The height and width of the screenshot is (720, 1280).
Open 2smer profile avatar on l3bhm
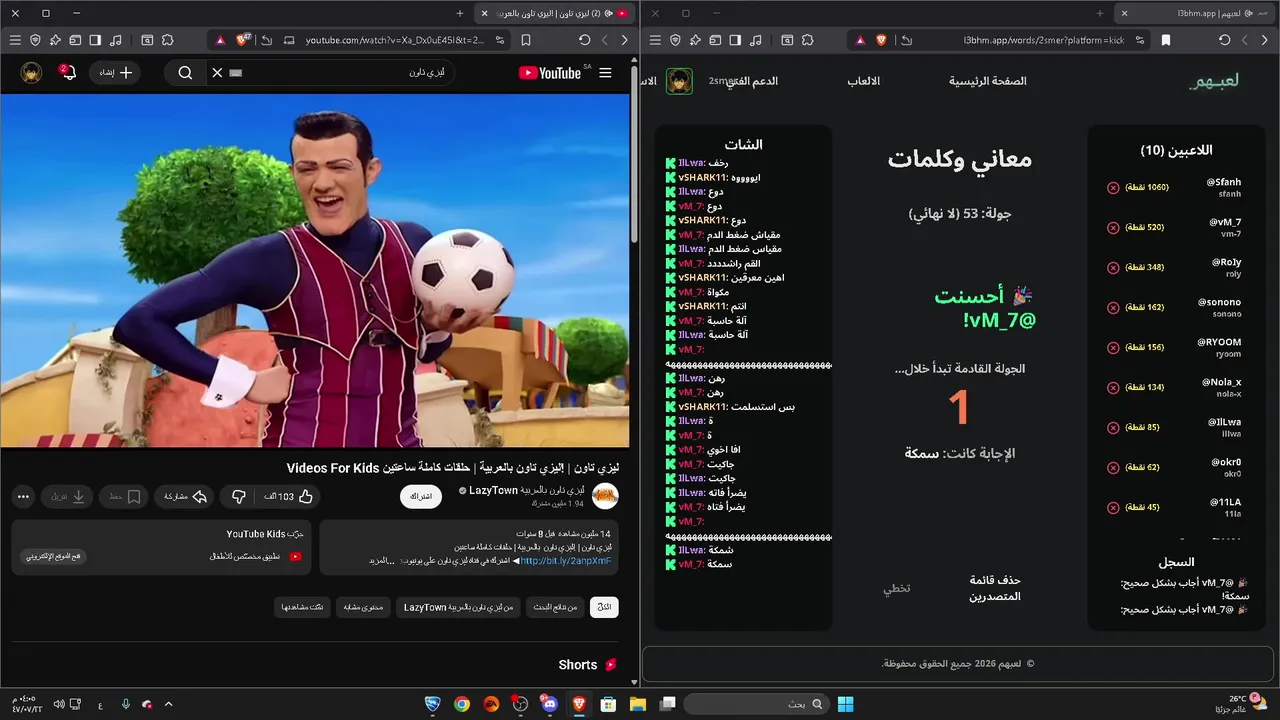[x=680, y=81]
